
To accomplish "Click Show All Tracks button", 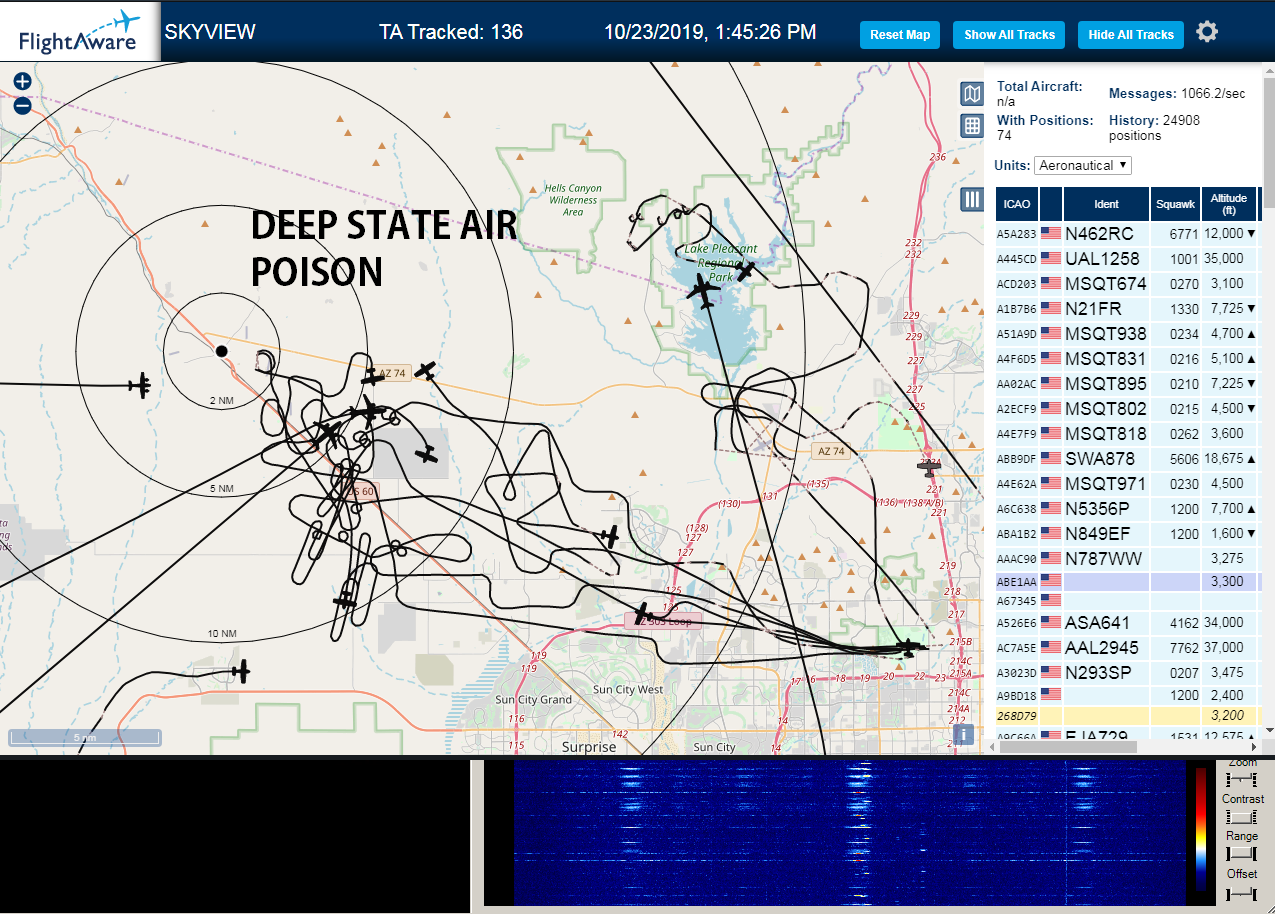I will 1009,34.
